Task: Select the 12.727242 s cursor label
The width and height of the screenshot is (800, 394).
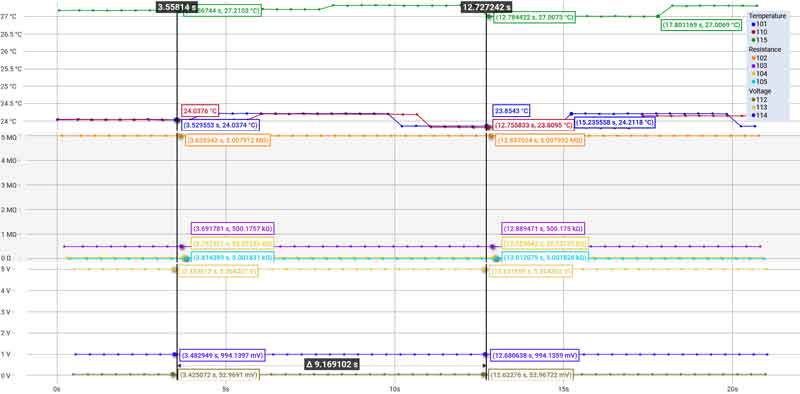Action: 486,7
